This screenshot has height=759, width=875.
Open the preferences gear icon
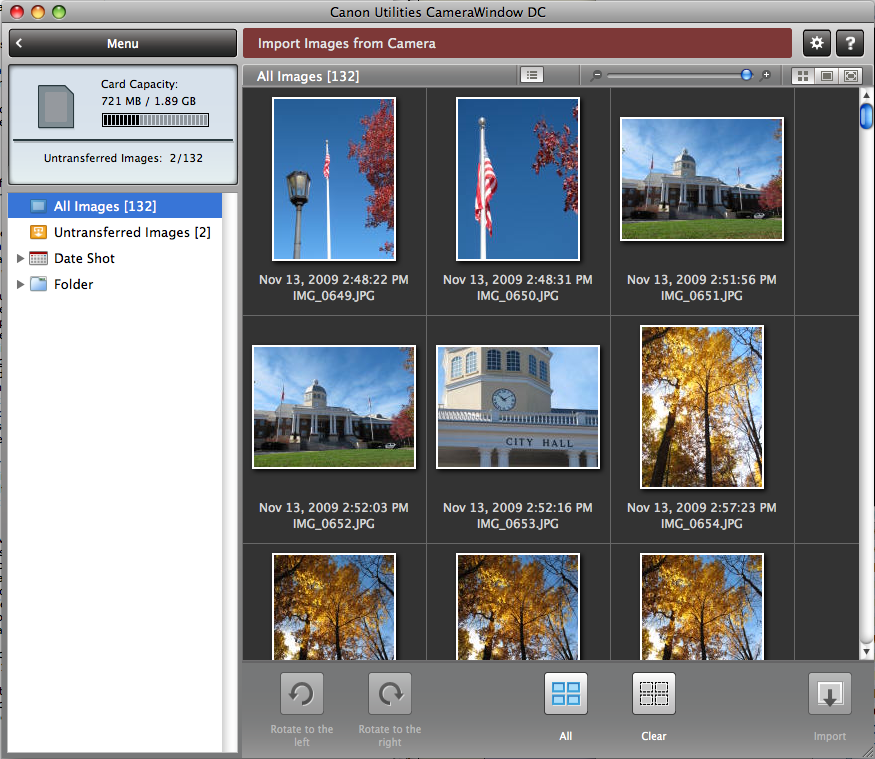click(x=817, y=43)
